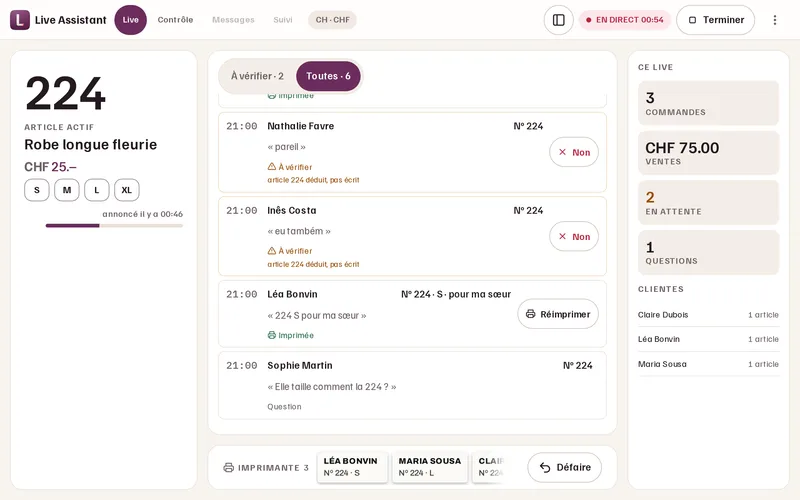The height and width of the screenshot is (500, 800).
Task: Click the warning icon on Nathalie Favre's row
Action: pyautogui.click(x=272, y=166)
